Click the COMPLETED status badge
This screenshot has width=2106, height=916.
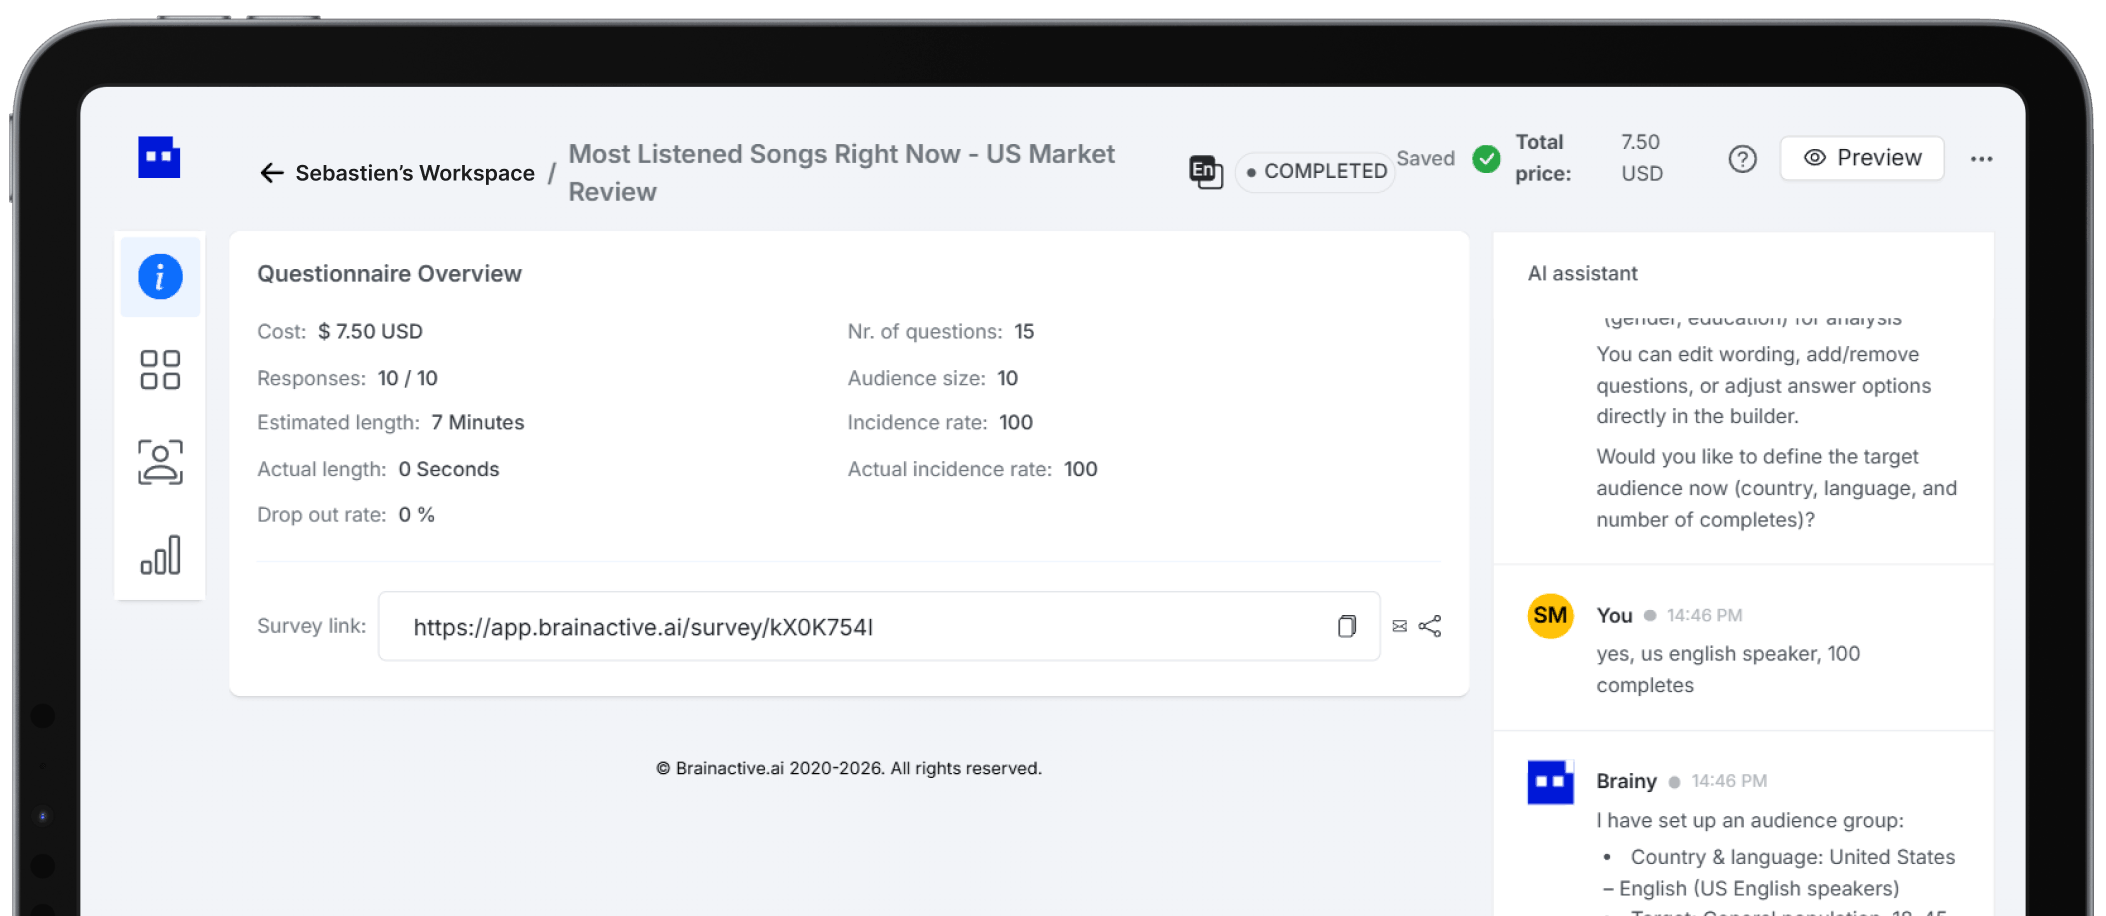[1315, 172]
